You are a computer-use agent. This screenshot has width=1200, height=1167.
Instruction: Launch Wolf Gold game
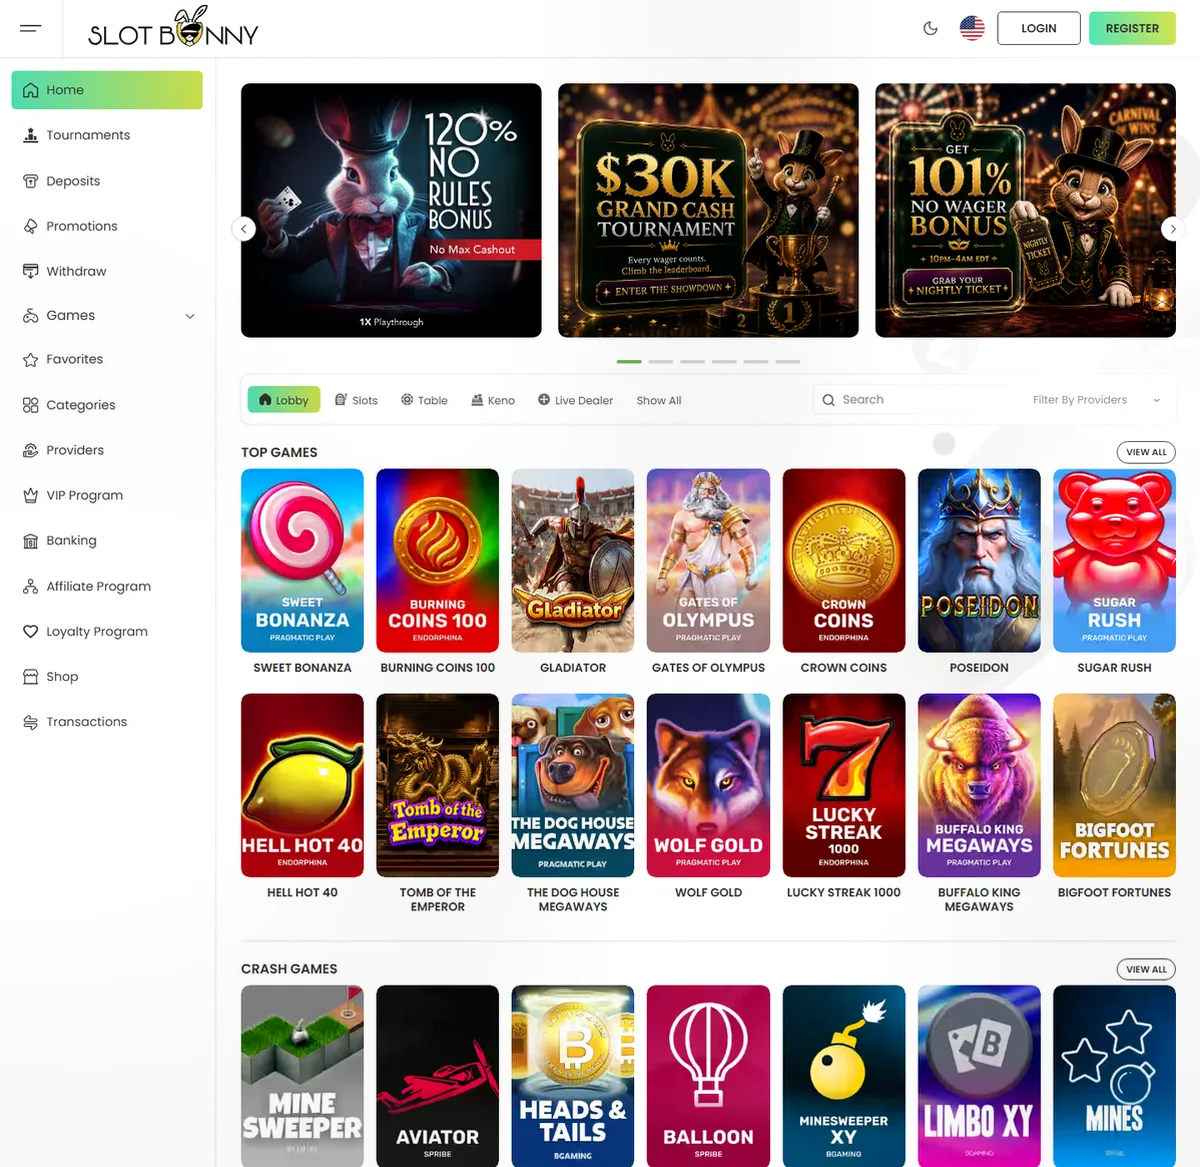tap(708, 785)
